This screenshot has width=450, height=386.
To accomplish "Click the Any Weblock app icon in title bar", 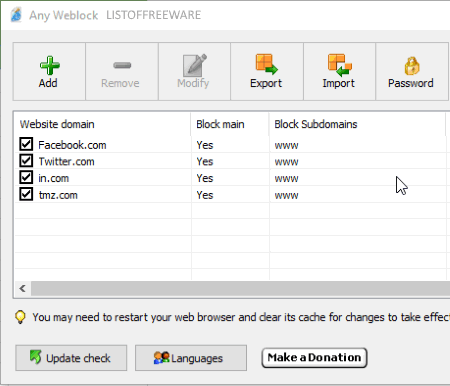I will pyautogui.click(x=16, y=15).
